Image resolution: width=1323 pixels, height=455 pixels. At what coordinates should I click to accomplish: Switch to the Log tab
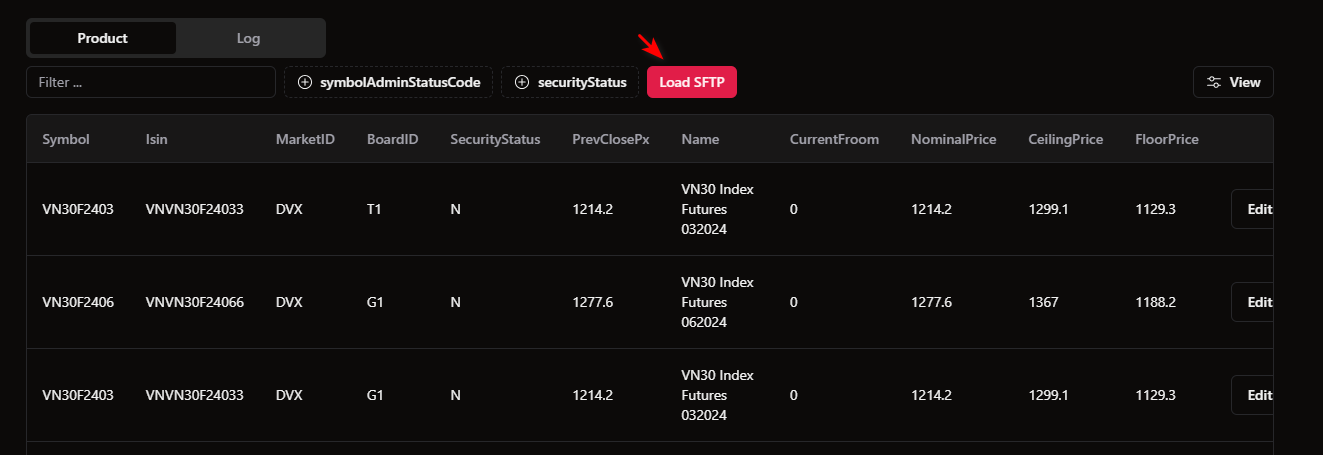pyautogui.click(x=249, y=38)
